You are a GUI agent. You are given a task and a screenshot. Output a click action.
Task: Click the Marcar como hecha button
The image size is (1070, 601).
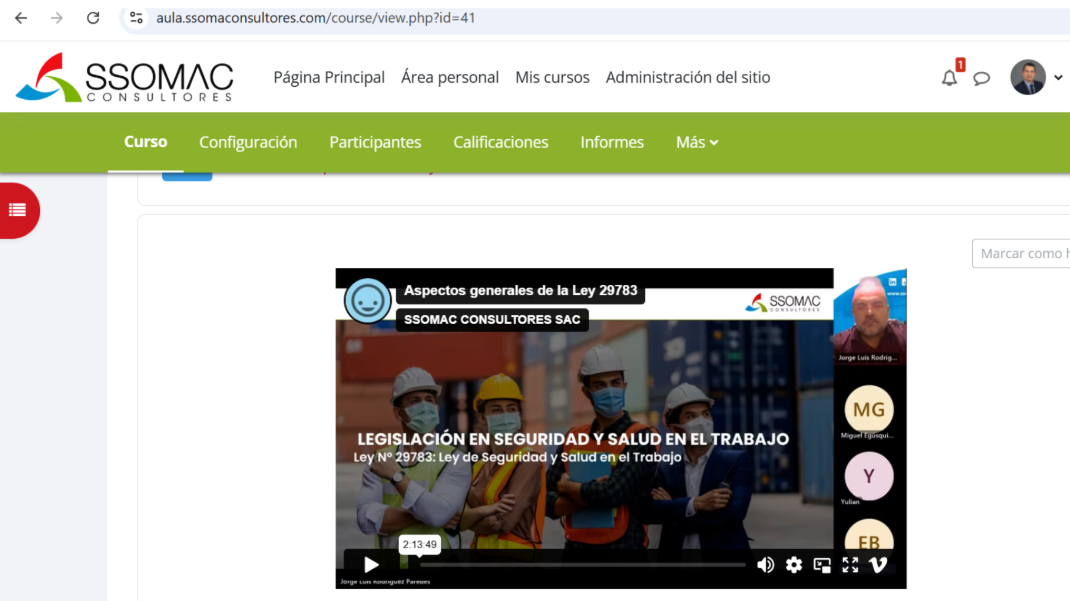[x=1022, y=253]
